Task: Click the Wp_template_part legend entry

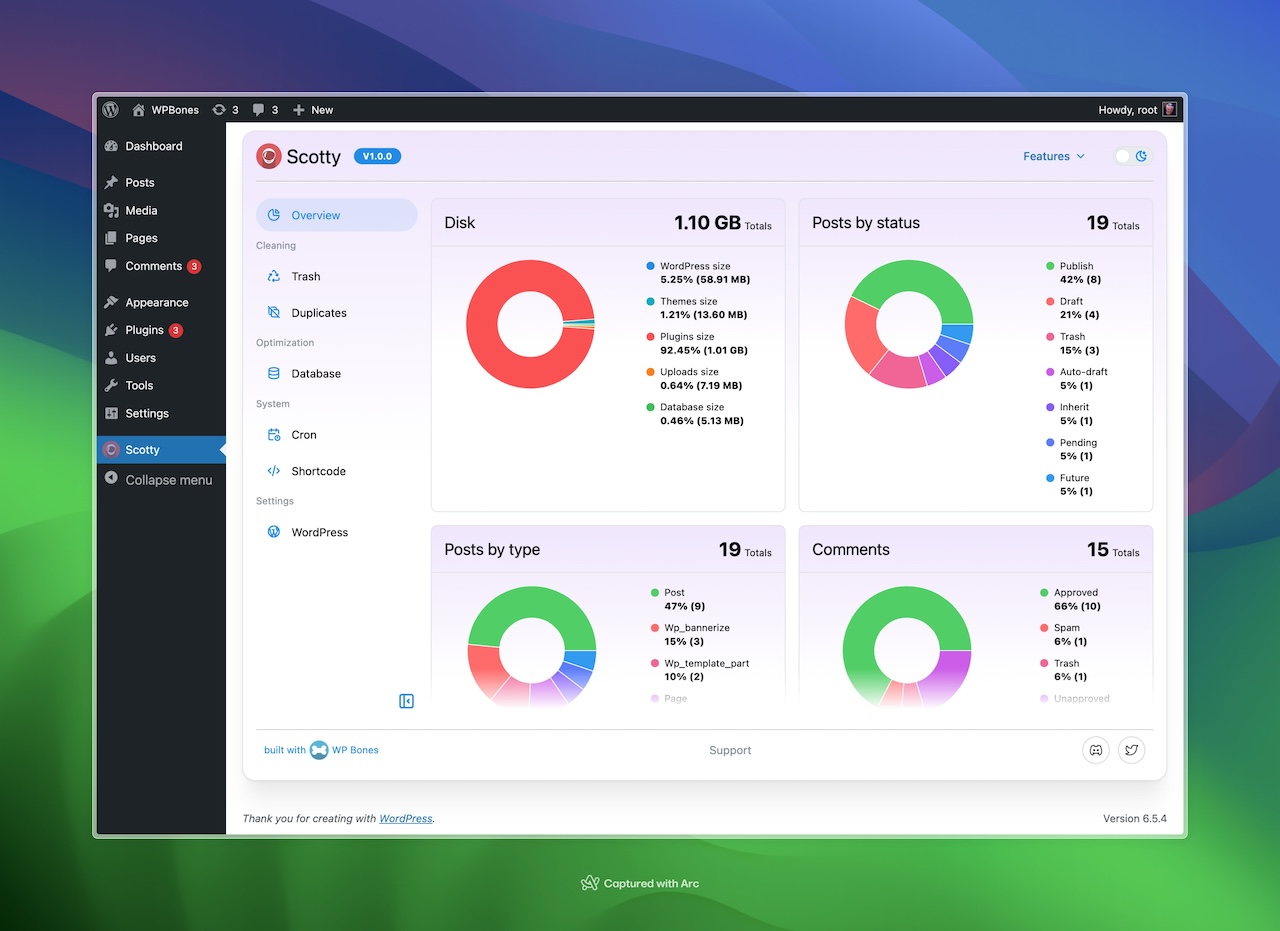Action: click(699, 670)
